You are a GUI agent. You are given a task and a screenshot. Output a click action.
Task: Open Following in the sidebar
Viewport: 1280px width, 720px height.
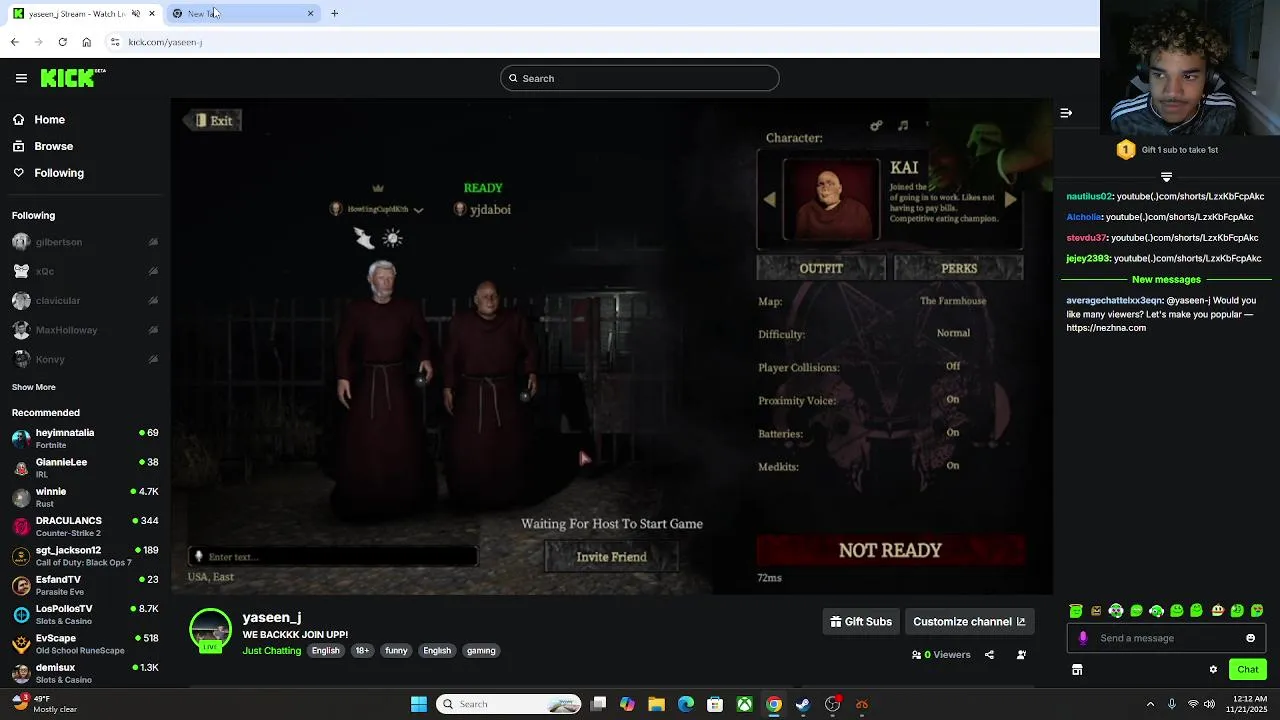[x=59, y=173]
